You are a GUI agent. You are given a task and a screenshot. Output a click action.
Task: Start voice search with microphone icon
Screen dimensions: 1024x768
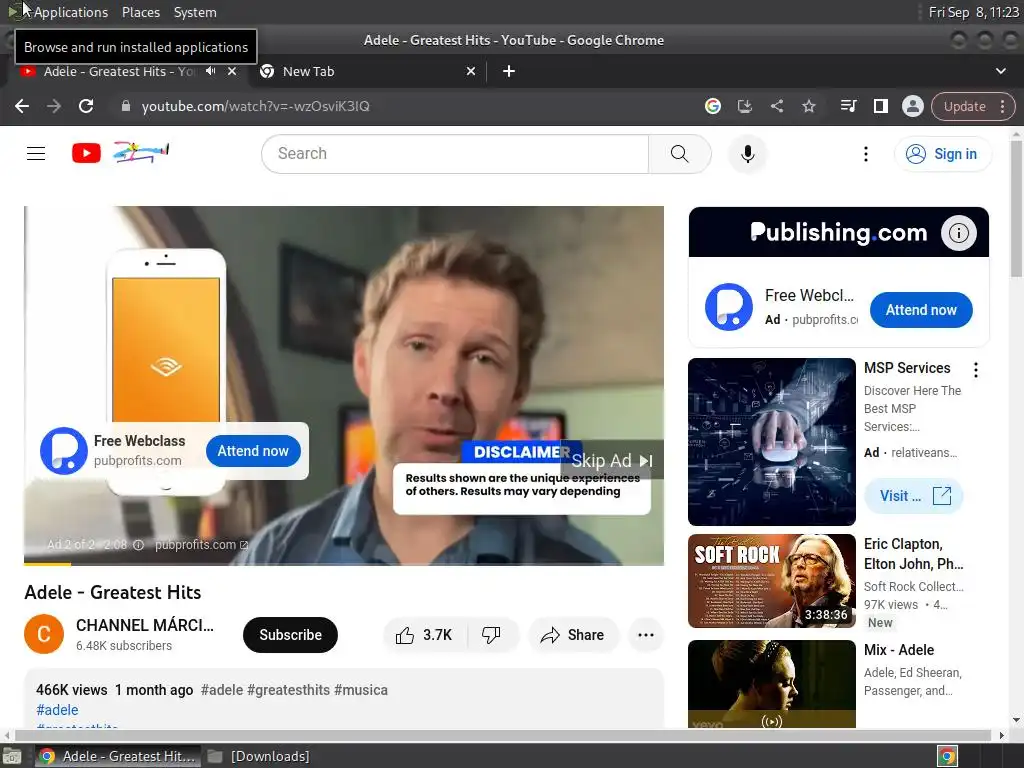[x=748, y=153]
